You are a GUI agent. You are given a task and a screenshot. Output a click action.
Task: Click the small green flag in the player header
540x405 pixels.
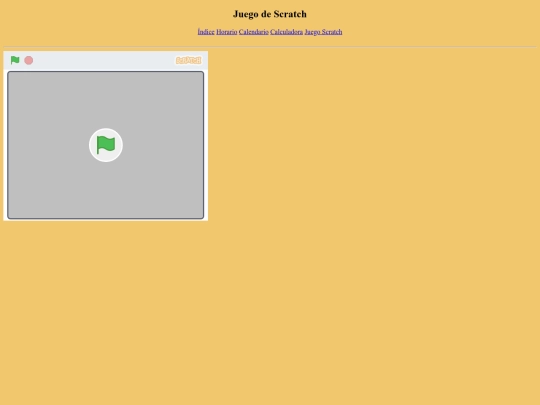15,60
